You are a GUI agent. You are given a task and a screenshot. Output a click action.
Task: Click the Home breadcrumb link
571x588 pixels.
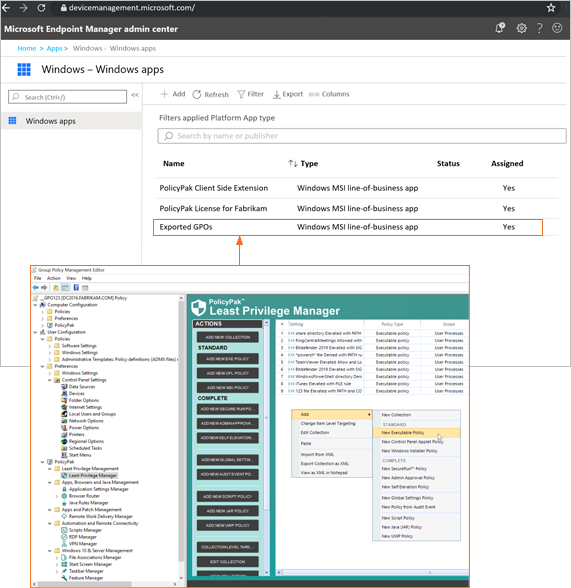[x=27, y=48]
